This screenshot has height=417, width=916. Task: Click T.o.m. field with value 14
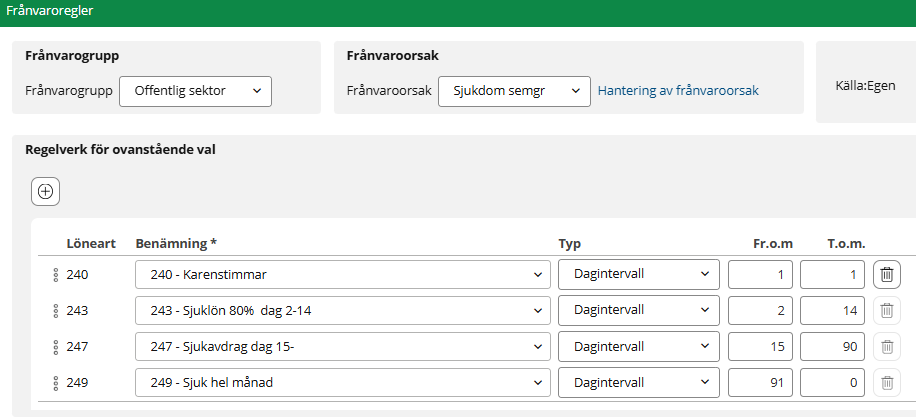coord(832,311)
